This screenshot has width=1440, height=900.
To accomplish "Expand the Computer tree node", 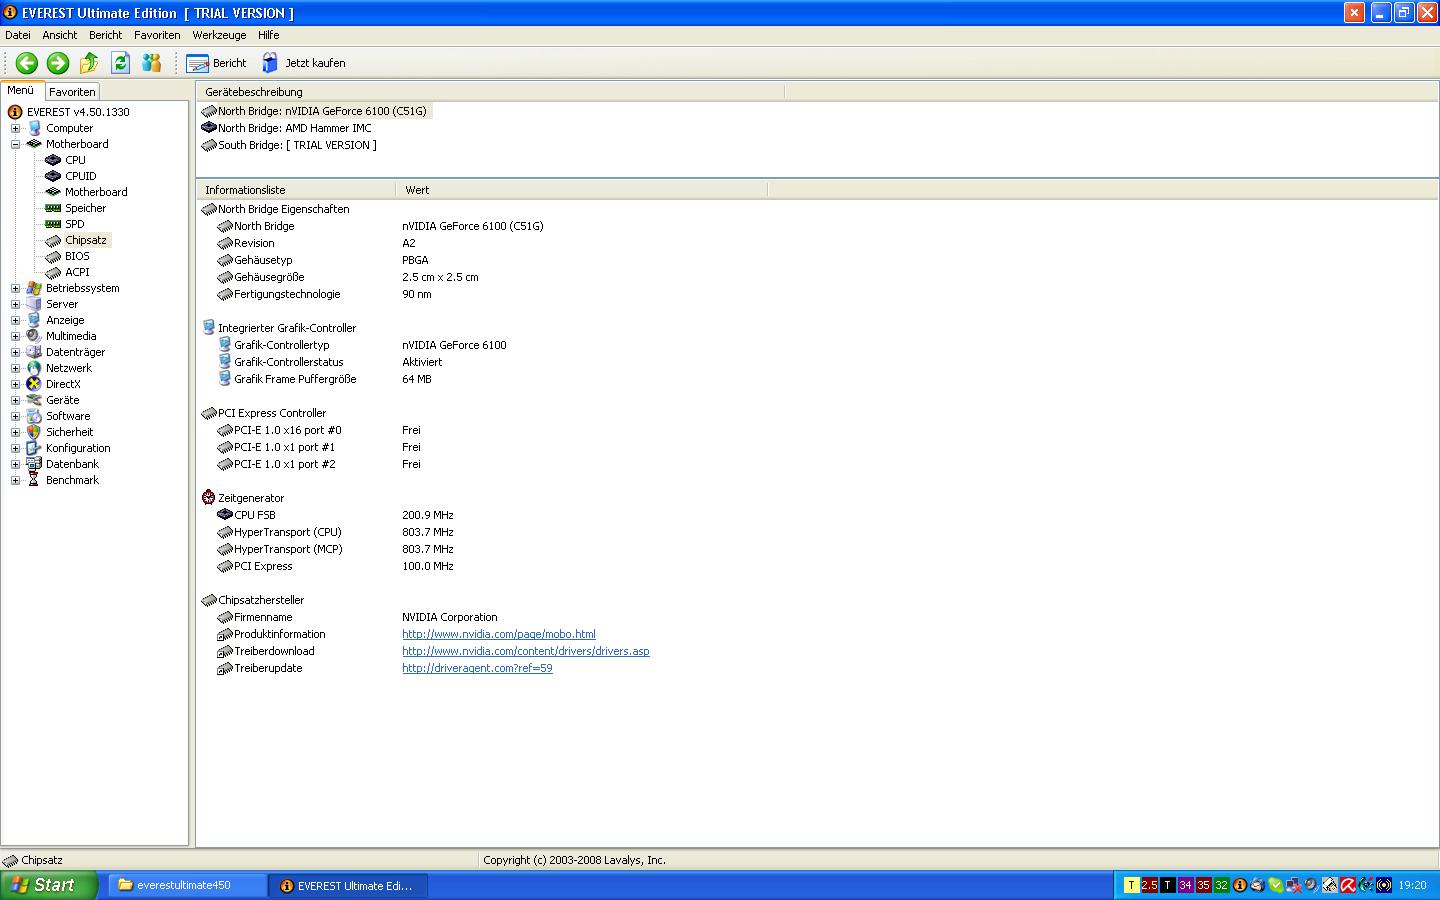I will click(x=15, y=128).
